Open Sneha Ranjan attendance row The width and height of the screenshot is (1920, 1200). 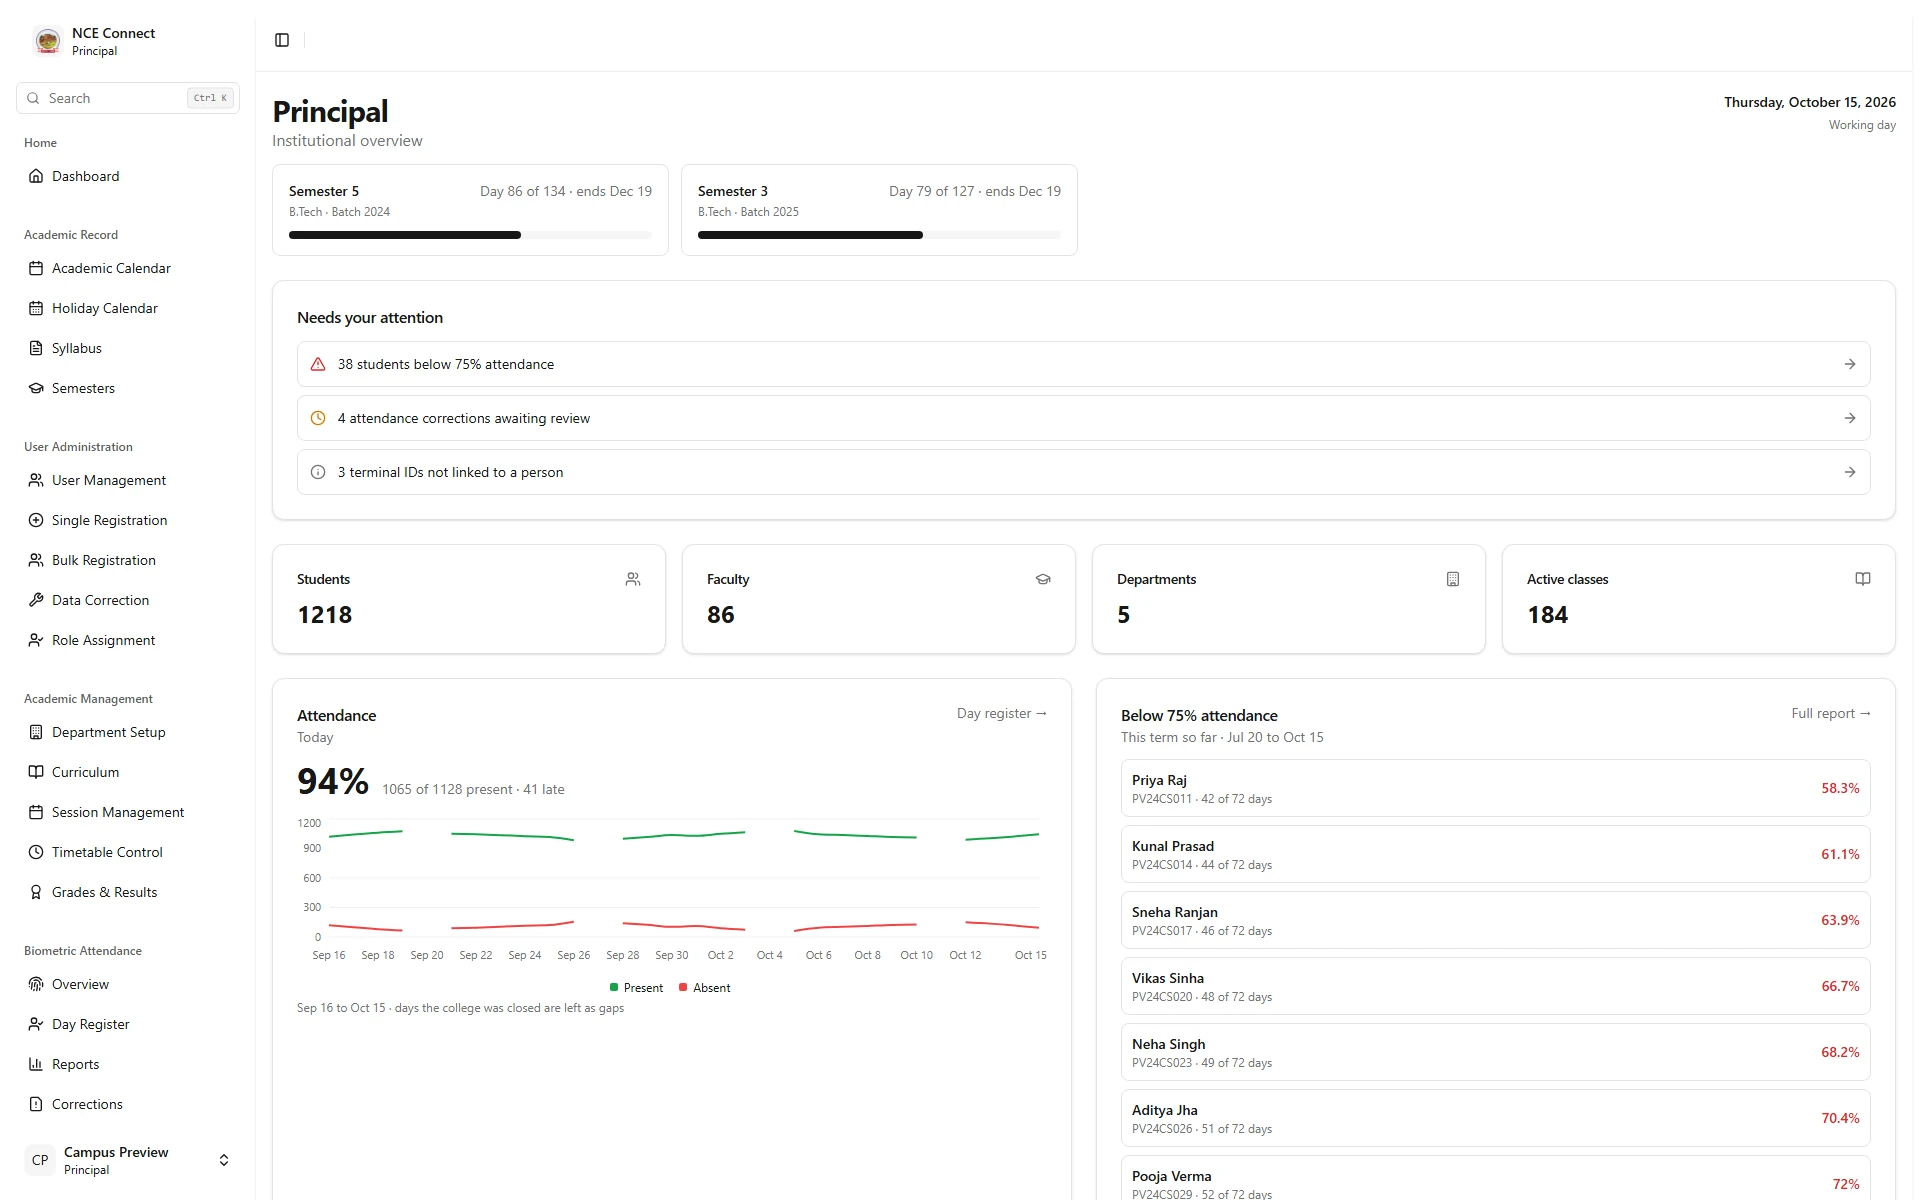[1495, 920]
